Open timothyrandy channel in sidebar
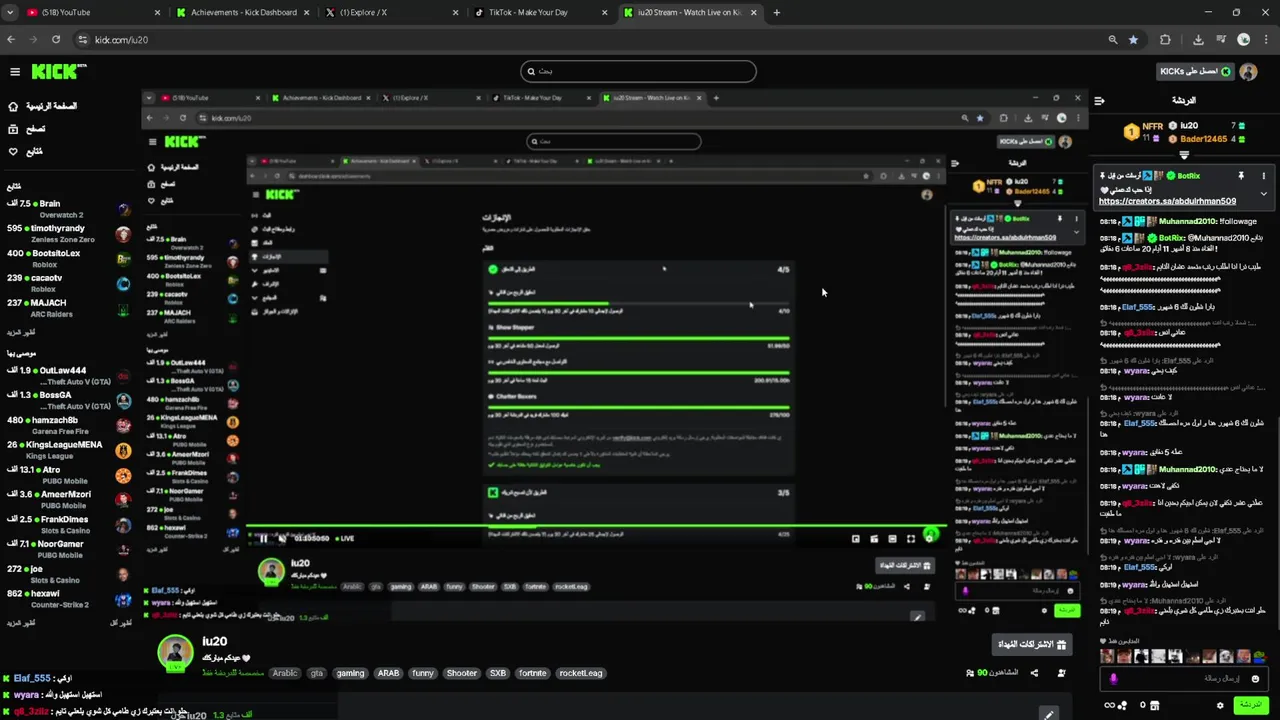This screenshot has width=1280, height=720. [x=68, y=234]
